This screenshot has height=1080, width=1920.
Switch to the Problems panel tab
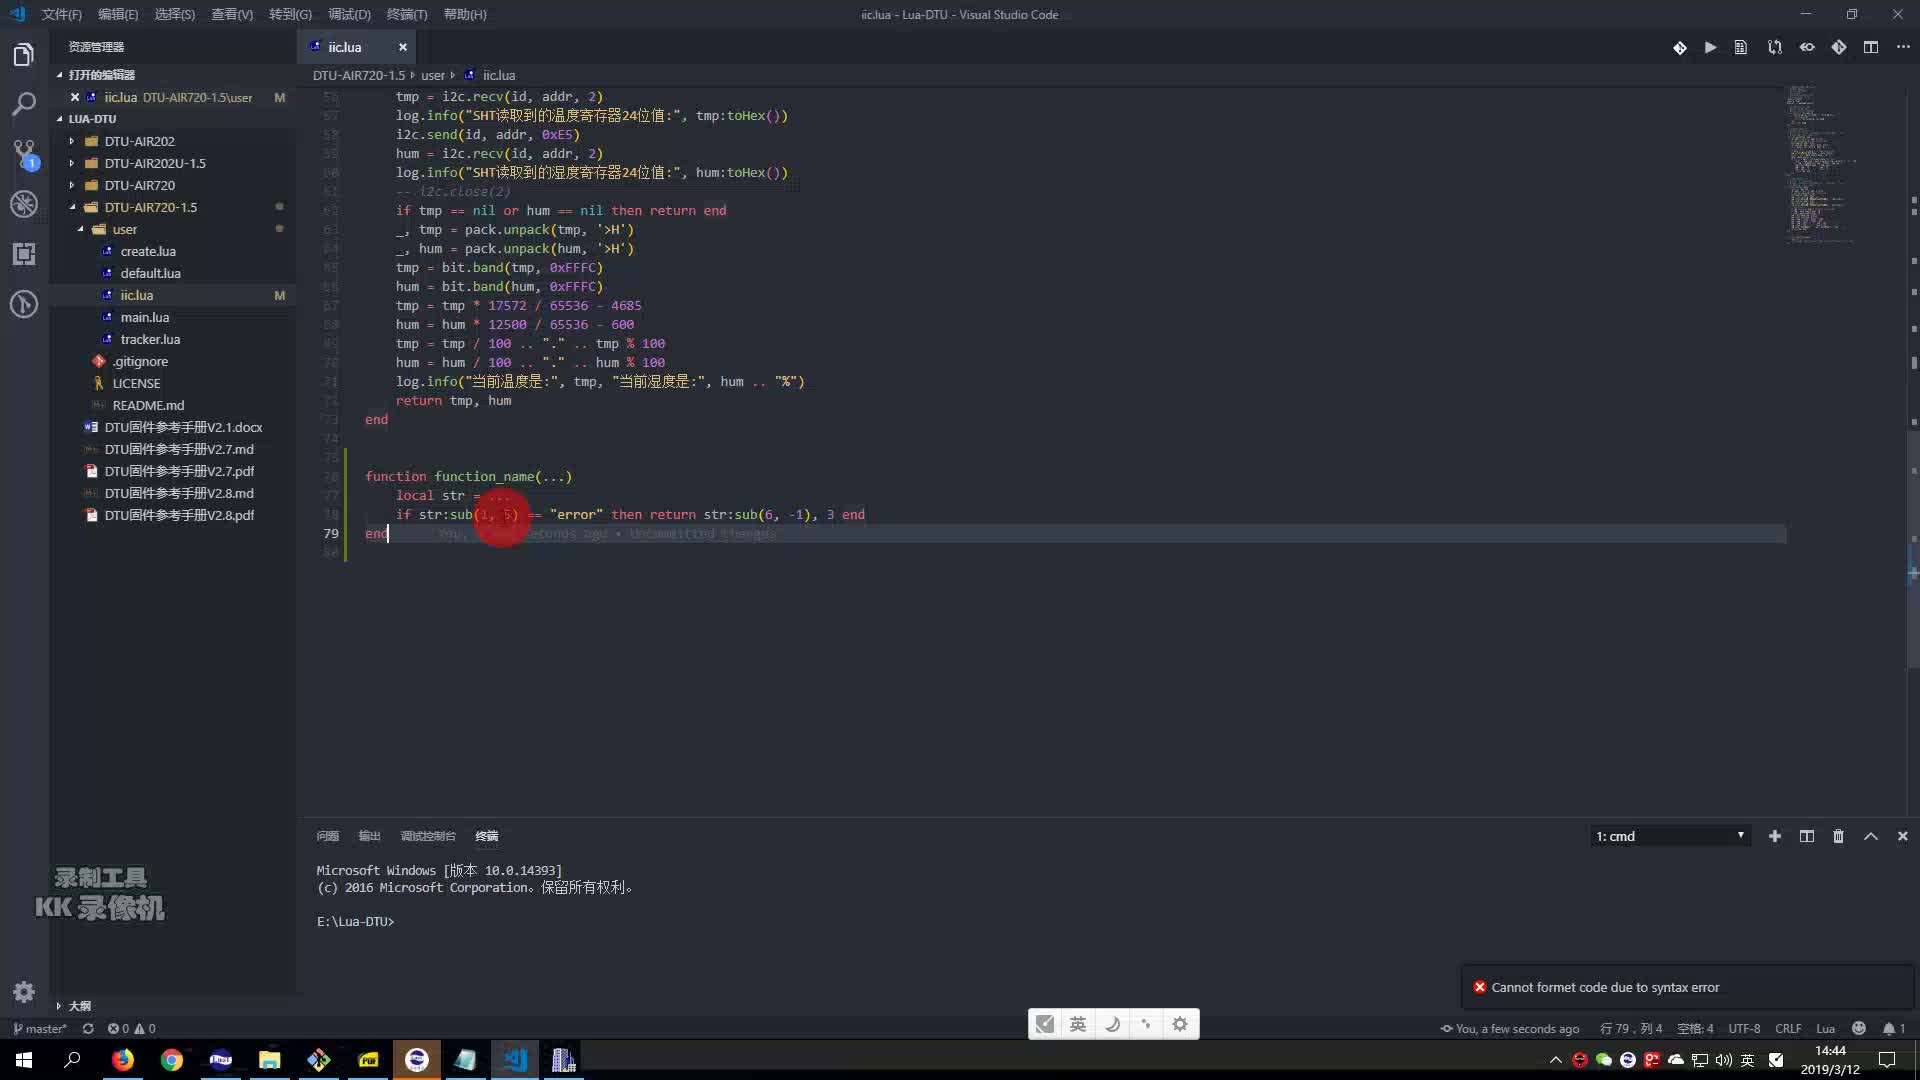pyautogui.click(x=327, y=836)
